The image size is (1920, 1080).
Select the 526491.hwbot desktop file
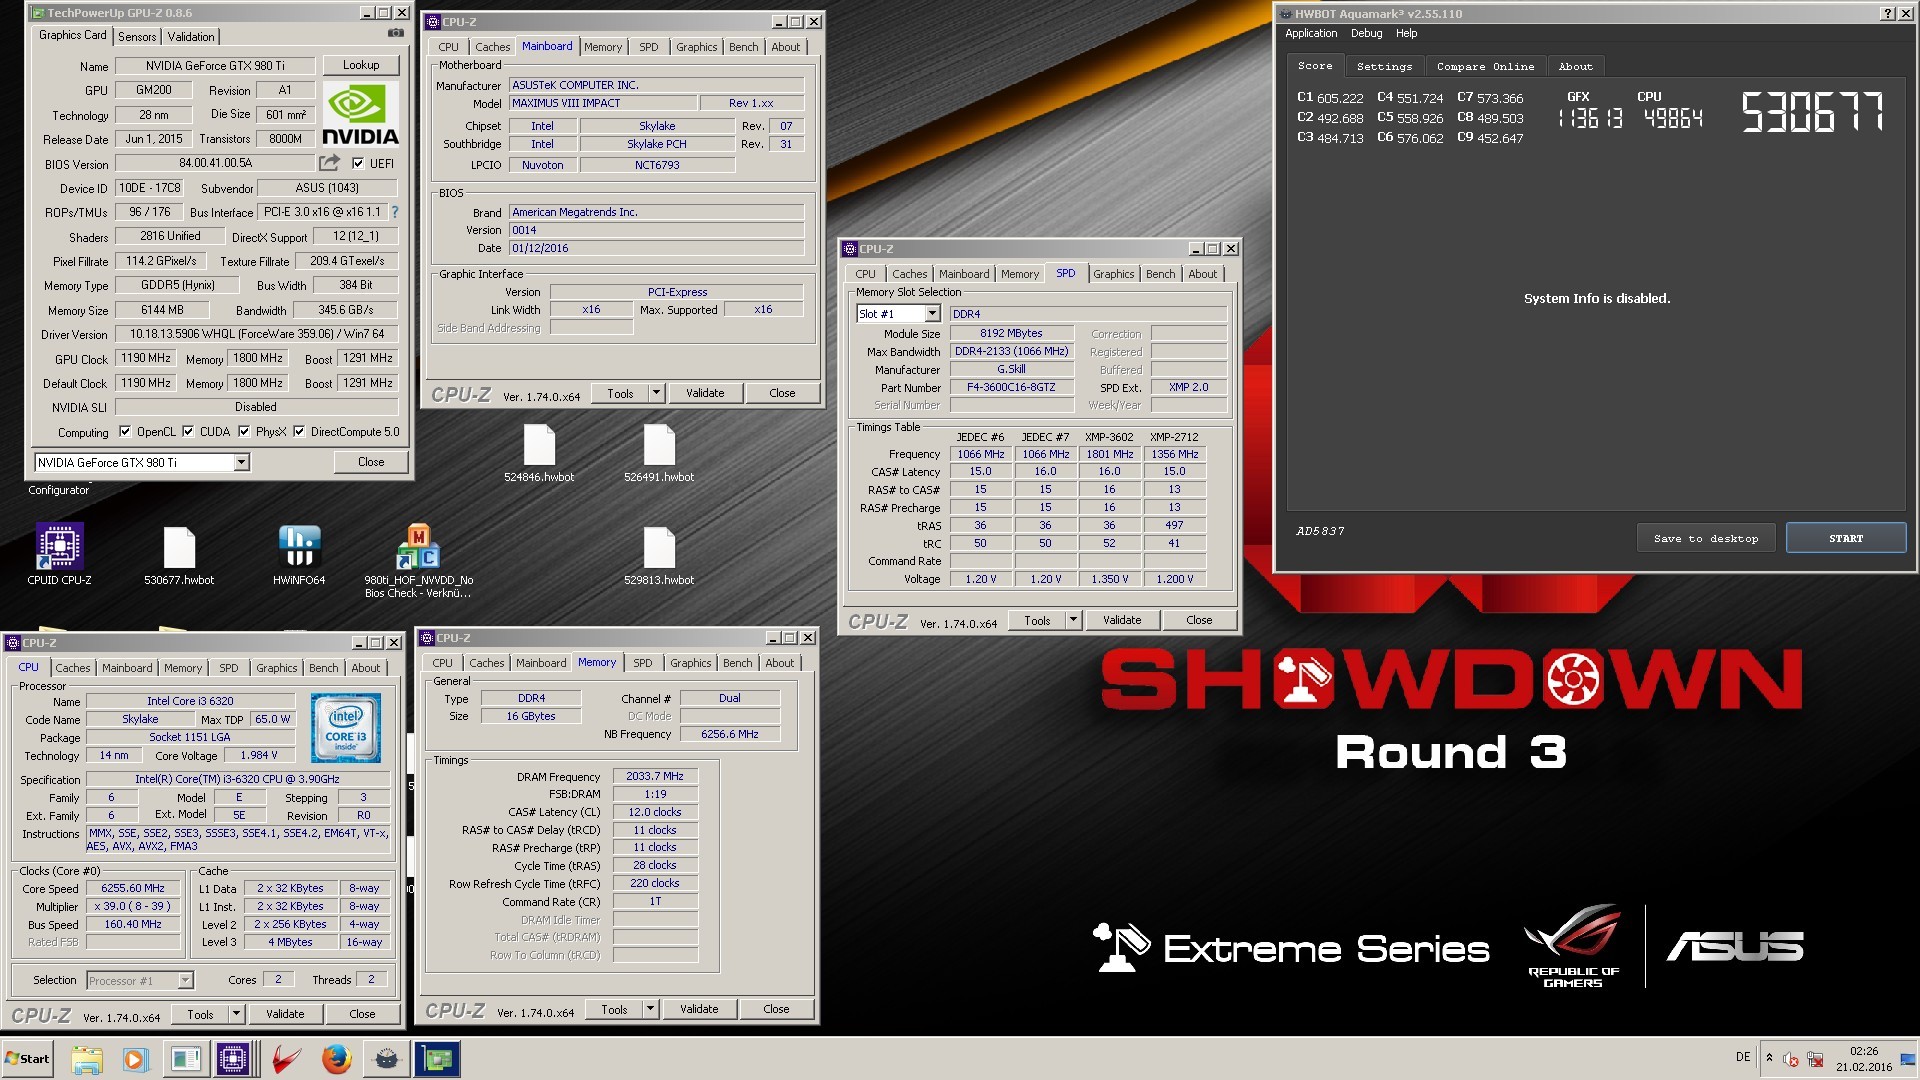[x=659, y=453]
